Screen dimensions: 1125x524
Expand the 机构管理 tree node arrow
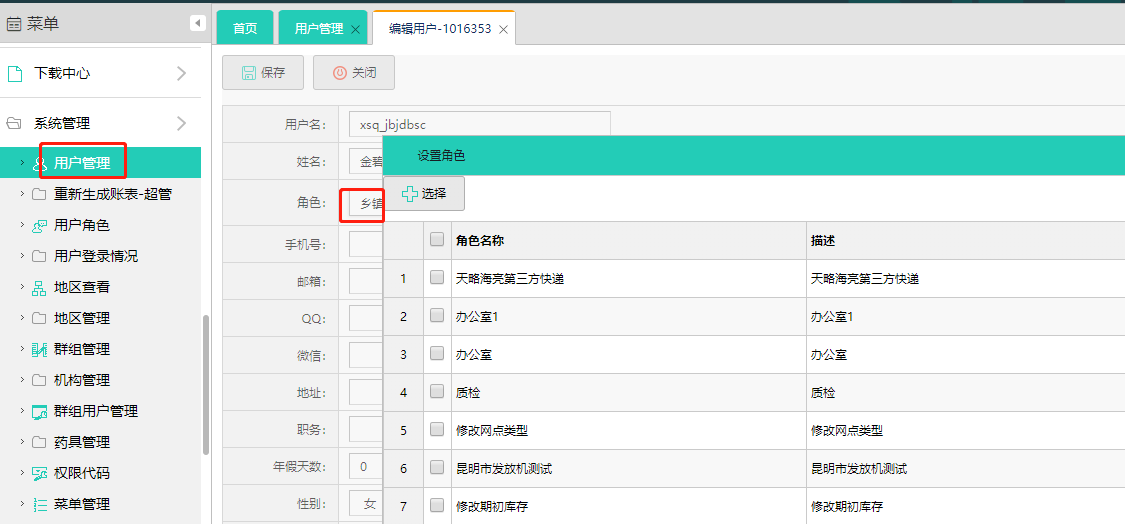click(22, 380)
